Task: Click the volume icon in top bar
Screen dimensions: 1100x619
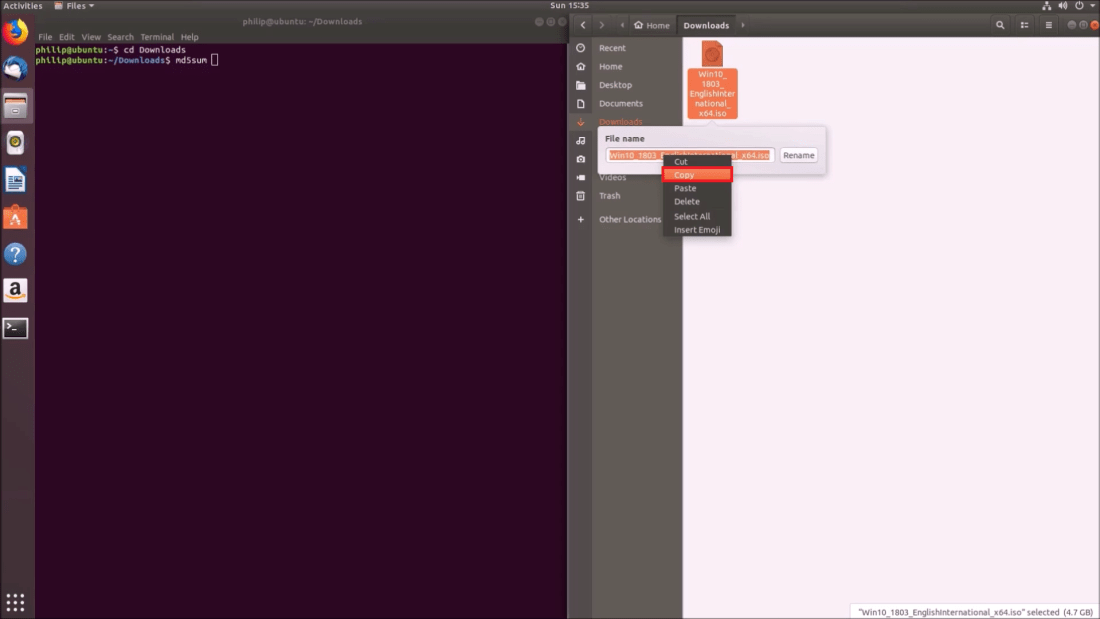Action: coord(1062,6)
